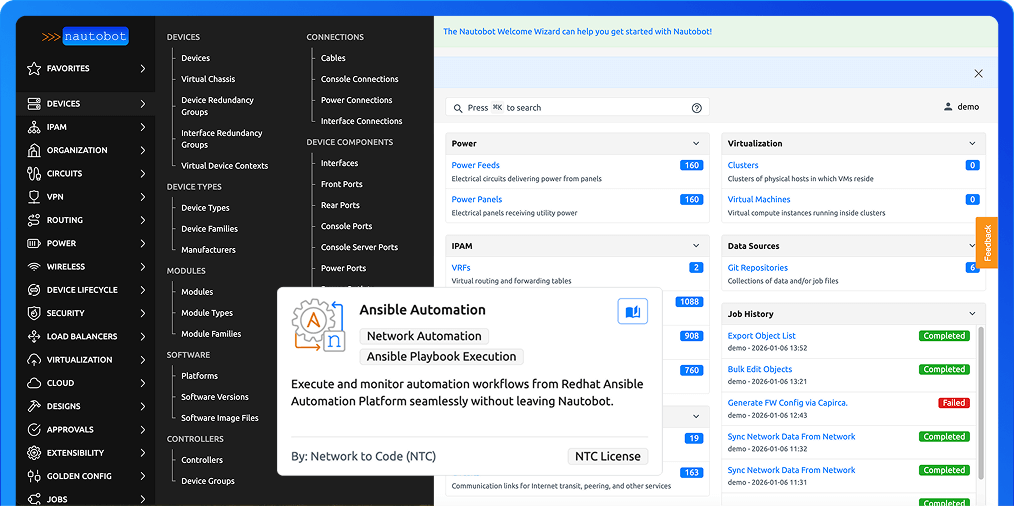Dismiss the banner with the X icon
1014x506 pixels.
point(978,73)
